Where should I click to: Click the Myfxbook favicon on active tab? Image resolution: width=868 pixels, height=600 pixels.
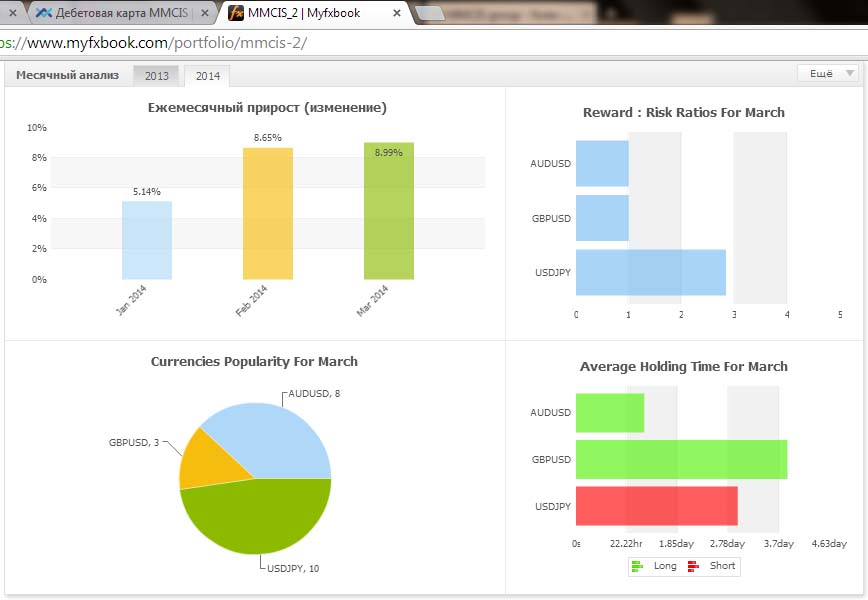[x=236, y=14]
